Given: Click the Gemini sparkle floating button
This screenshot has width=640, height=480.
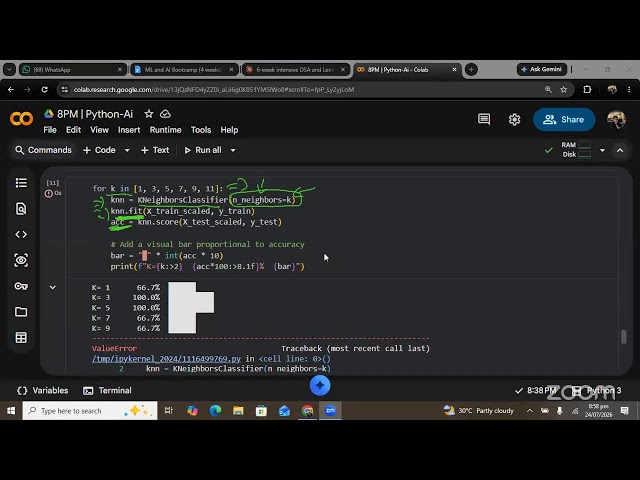Looking at the screenshot, I should tap(320, 385).
